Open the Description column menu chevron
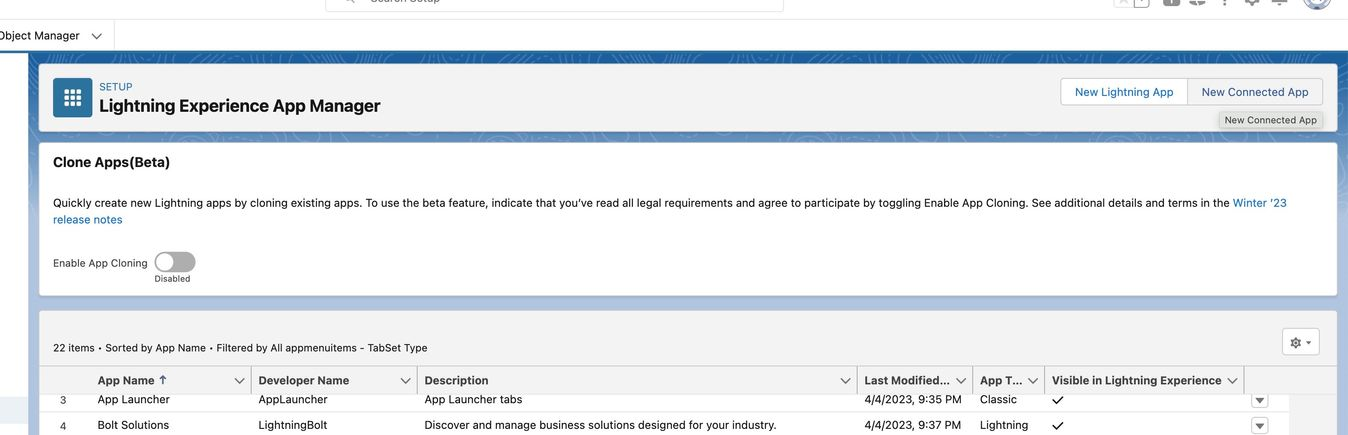Viewport: 1348px width, 435px height. coord(847,381)
